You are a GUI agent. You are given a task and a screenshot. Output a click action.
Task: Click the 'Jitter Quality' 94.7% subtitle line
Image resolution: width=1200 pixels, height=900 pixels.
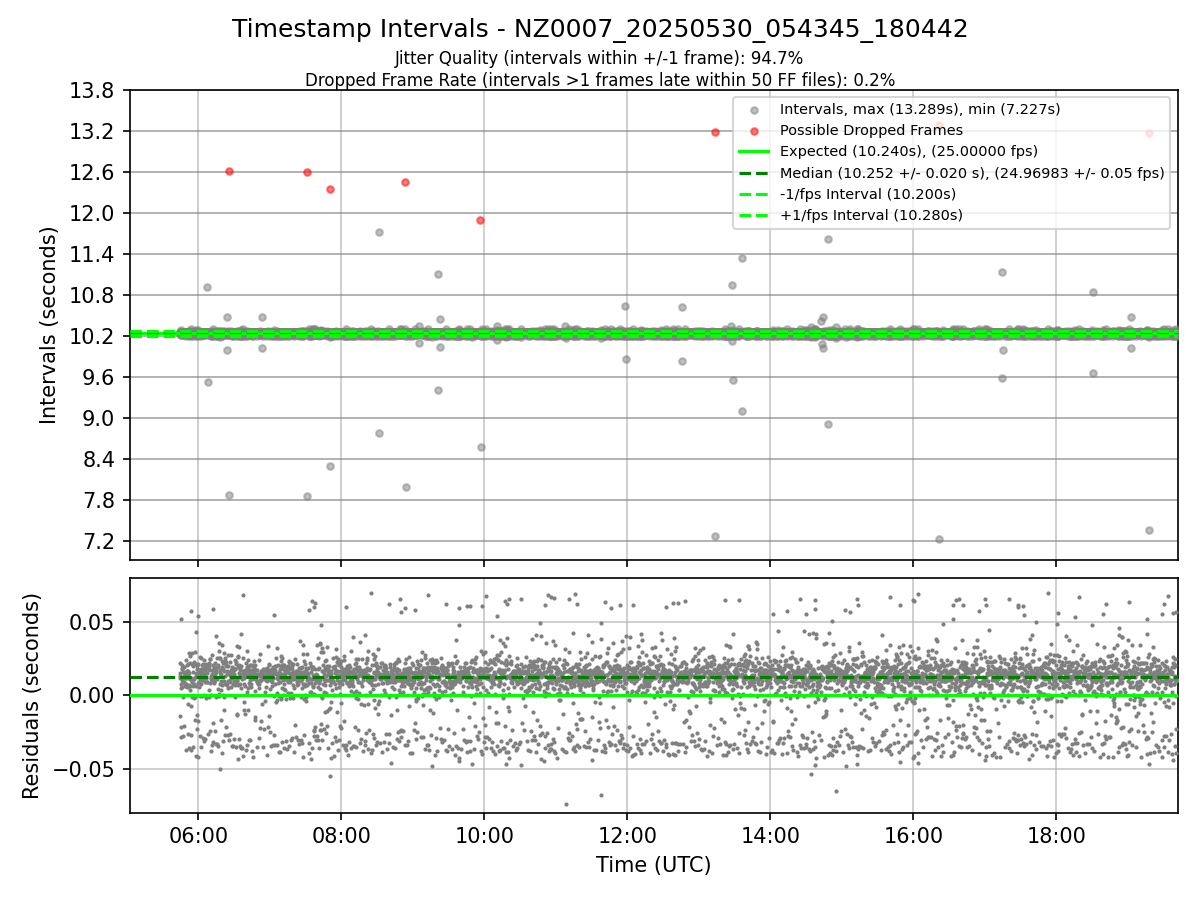599,58
